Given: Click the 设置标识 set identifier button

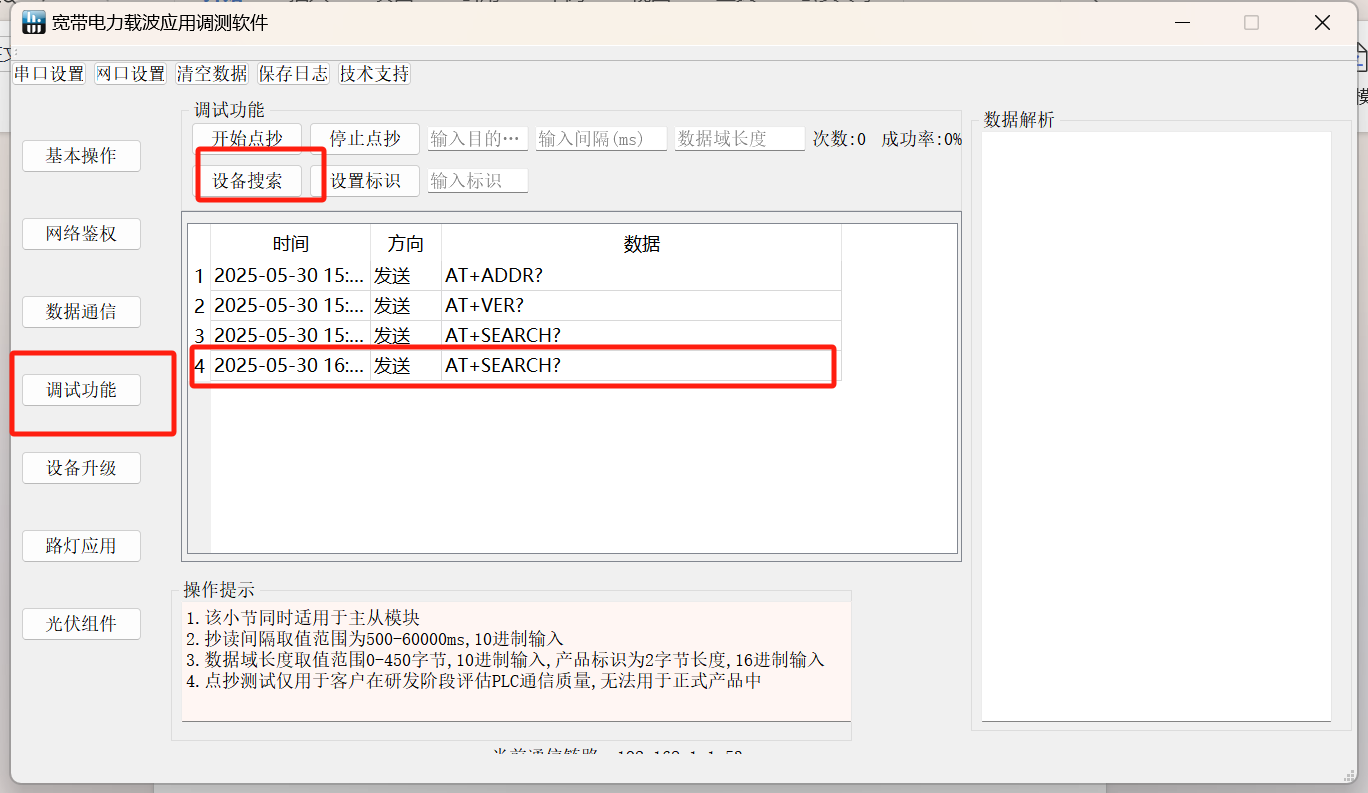Looking at the screenshot, I should tap(364, 180).
